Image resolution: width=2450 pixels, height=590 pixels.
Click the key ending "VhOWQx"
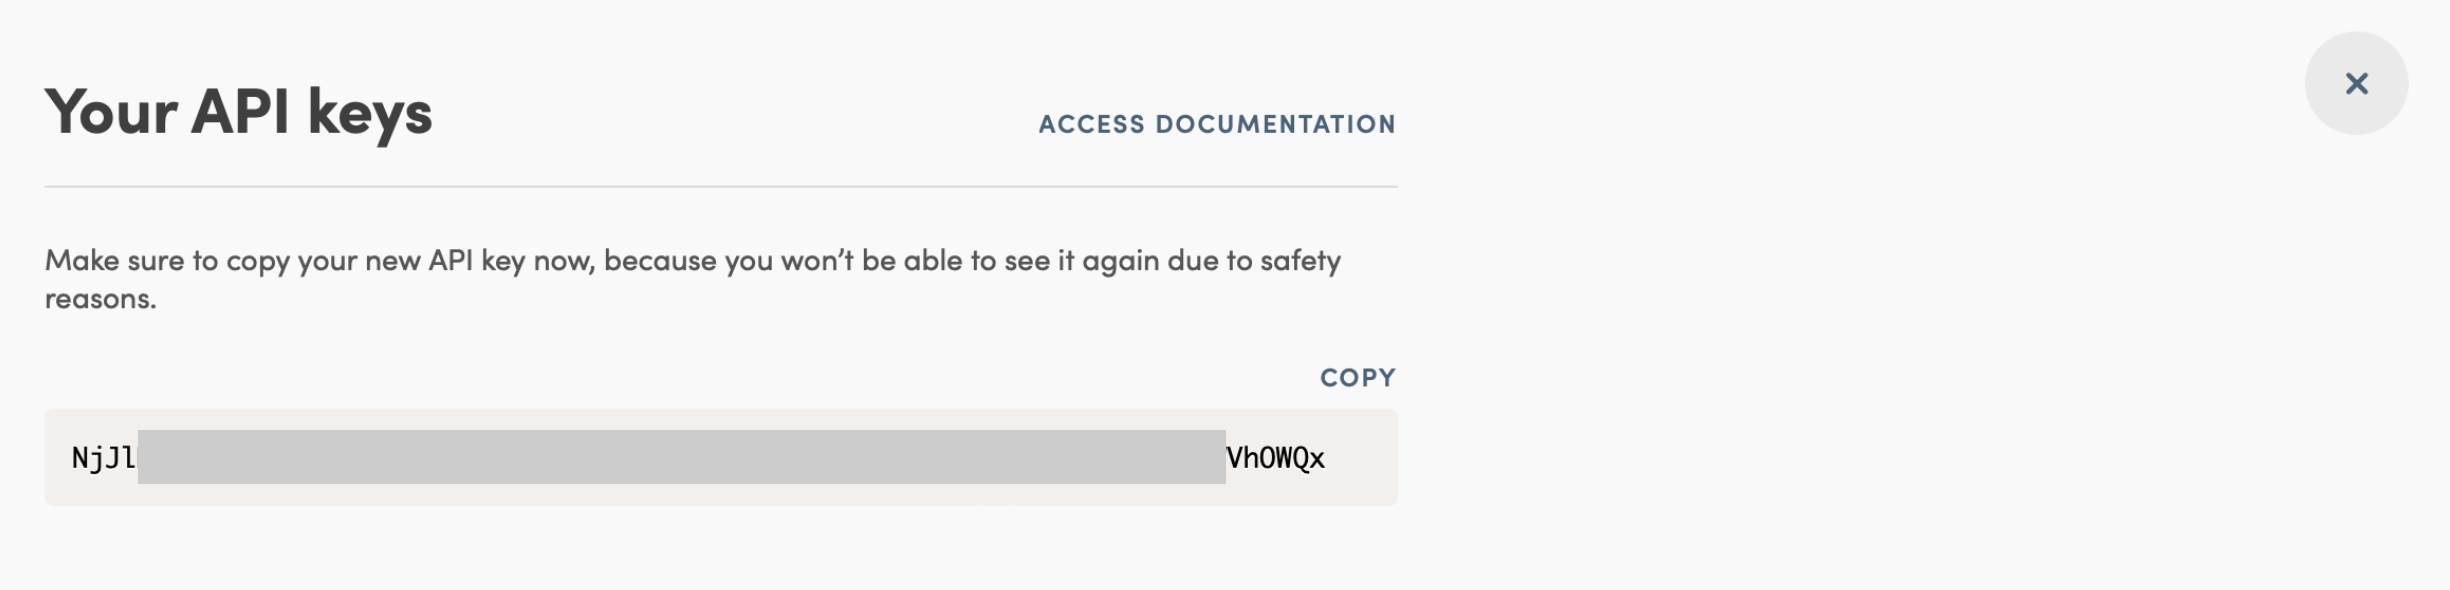click(1275, 458)
